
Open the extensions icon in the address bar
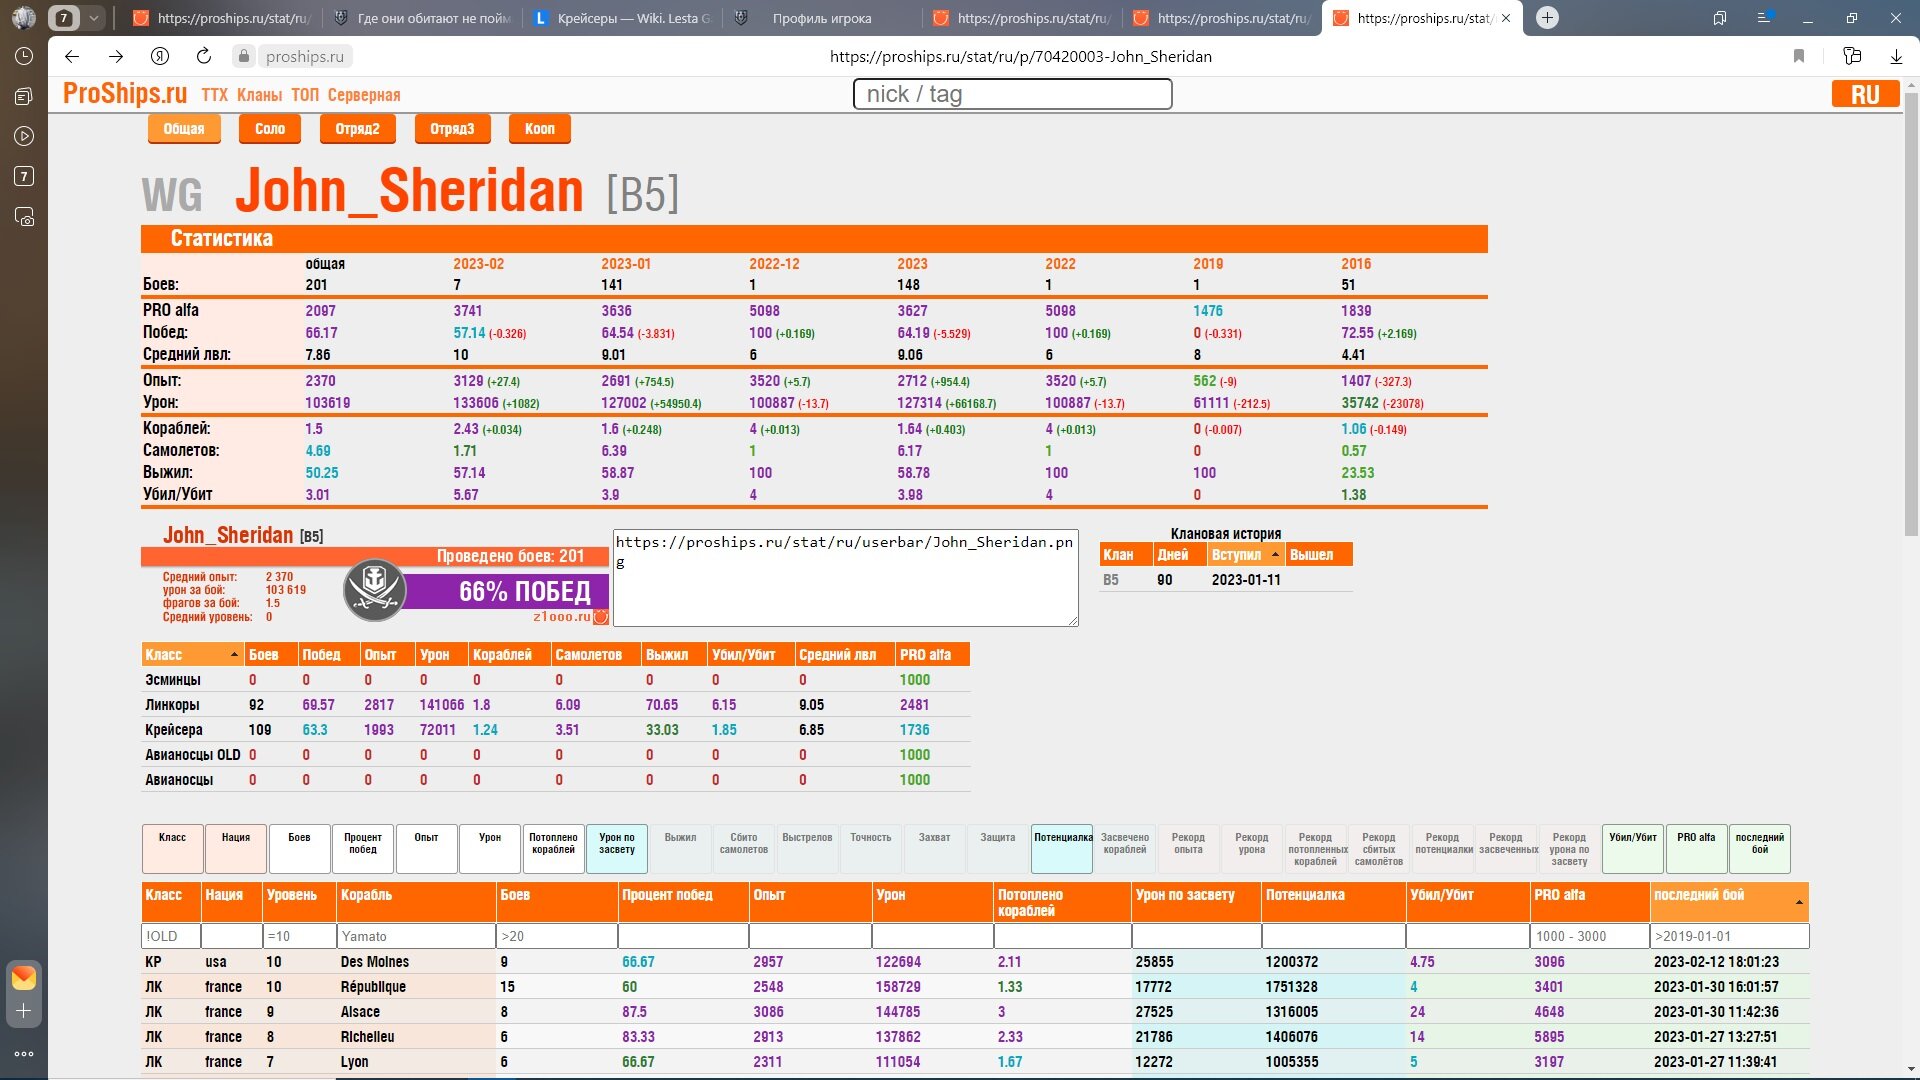[1852, 57]
